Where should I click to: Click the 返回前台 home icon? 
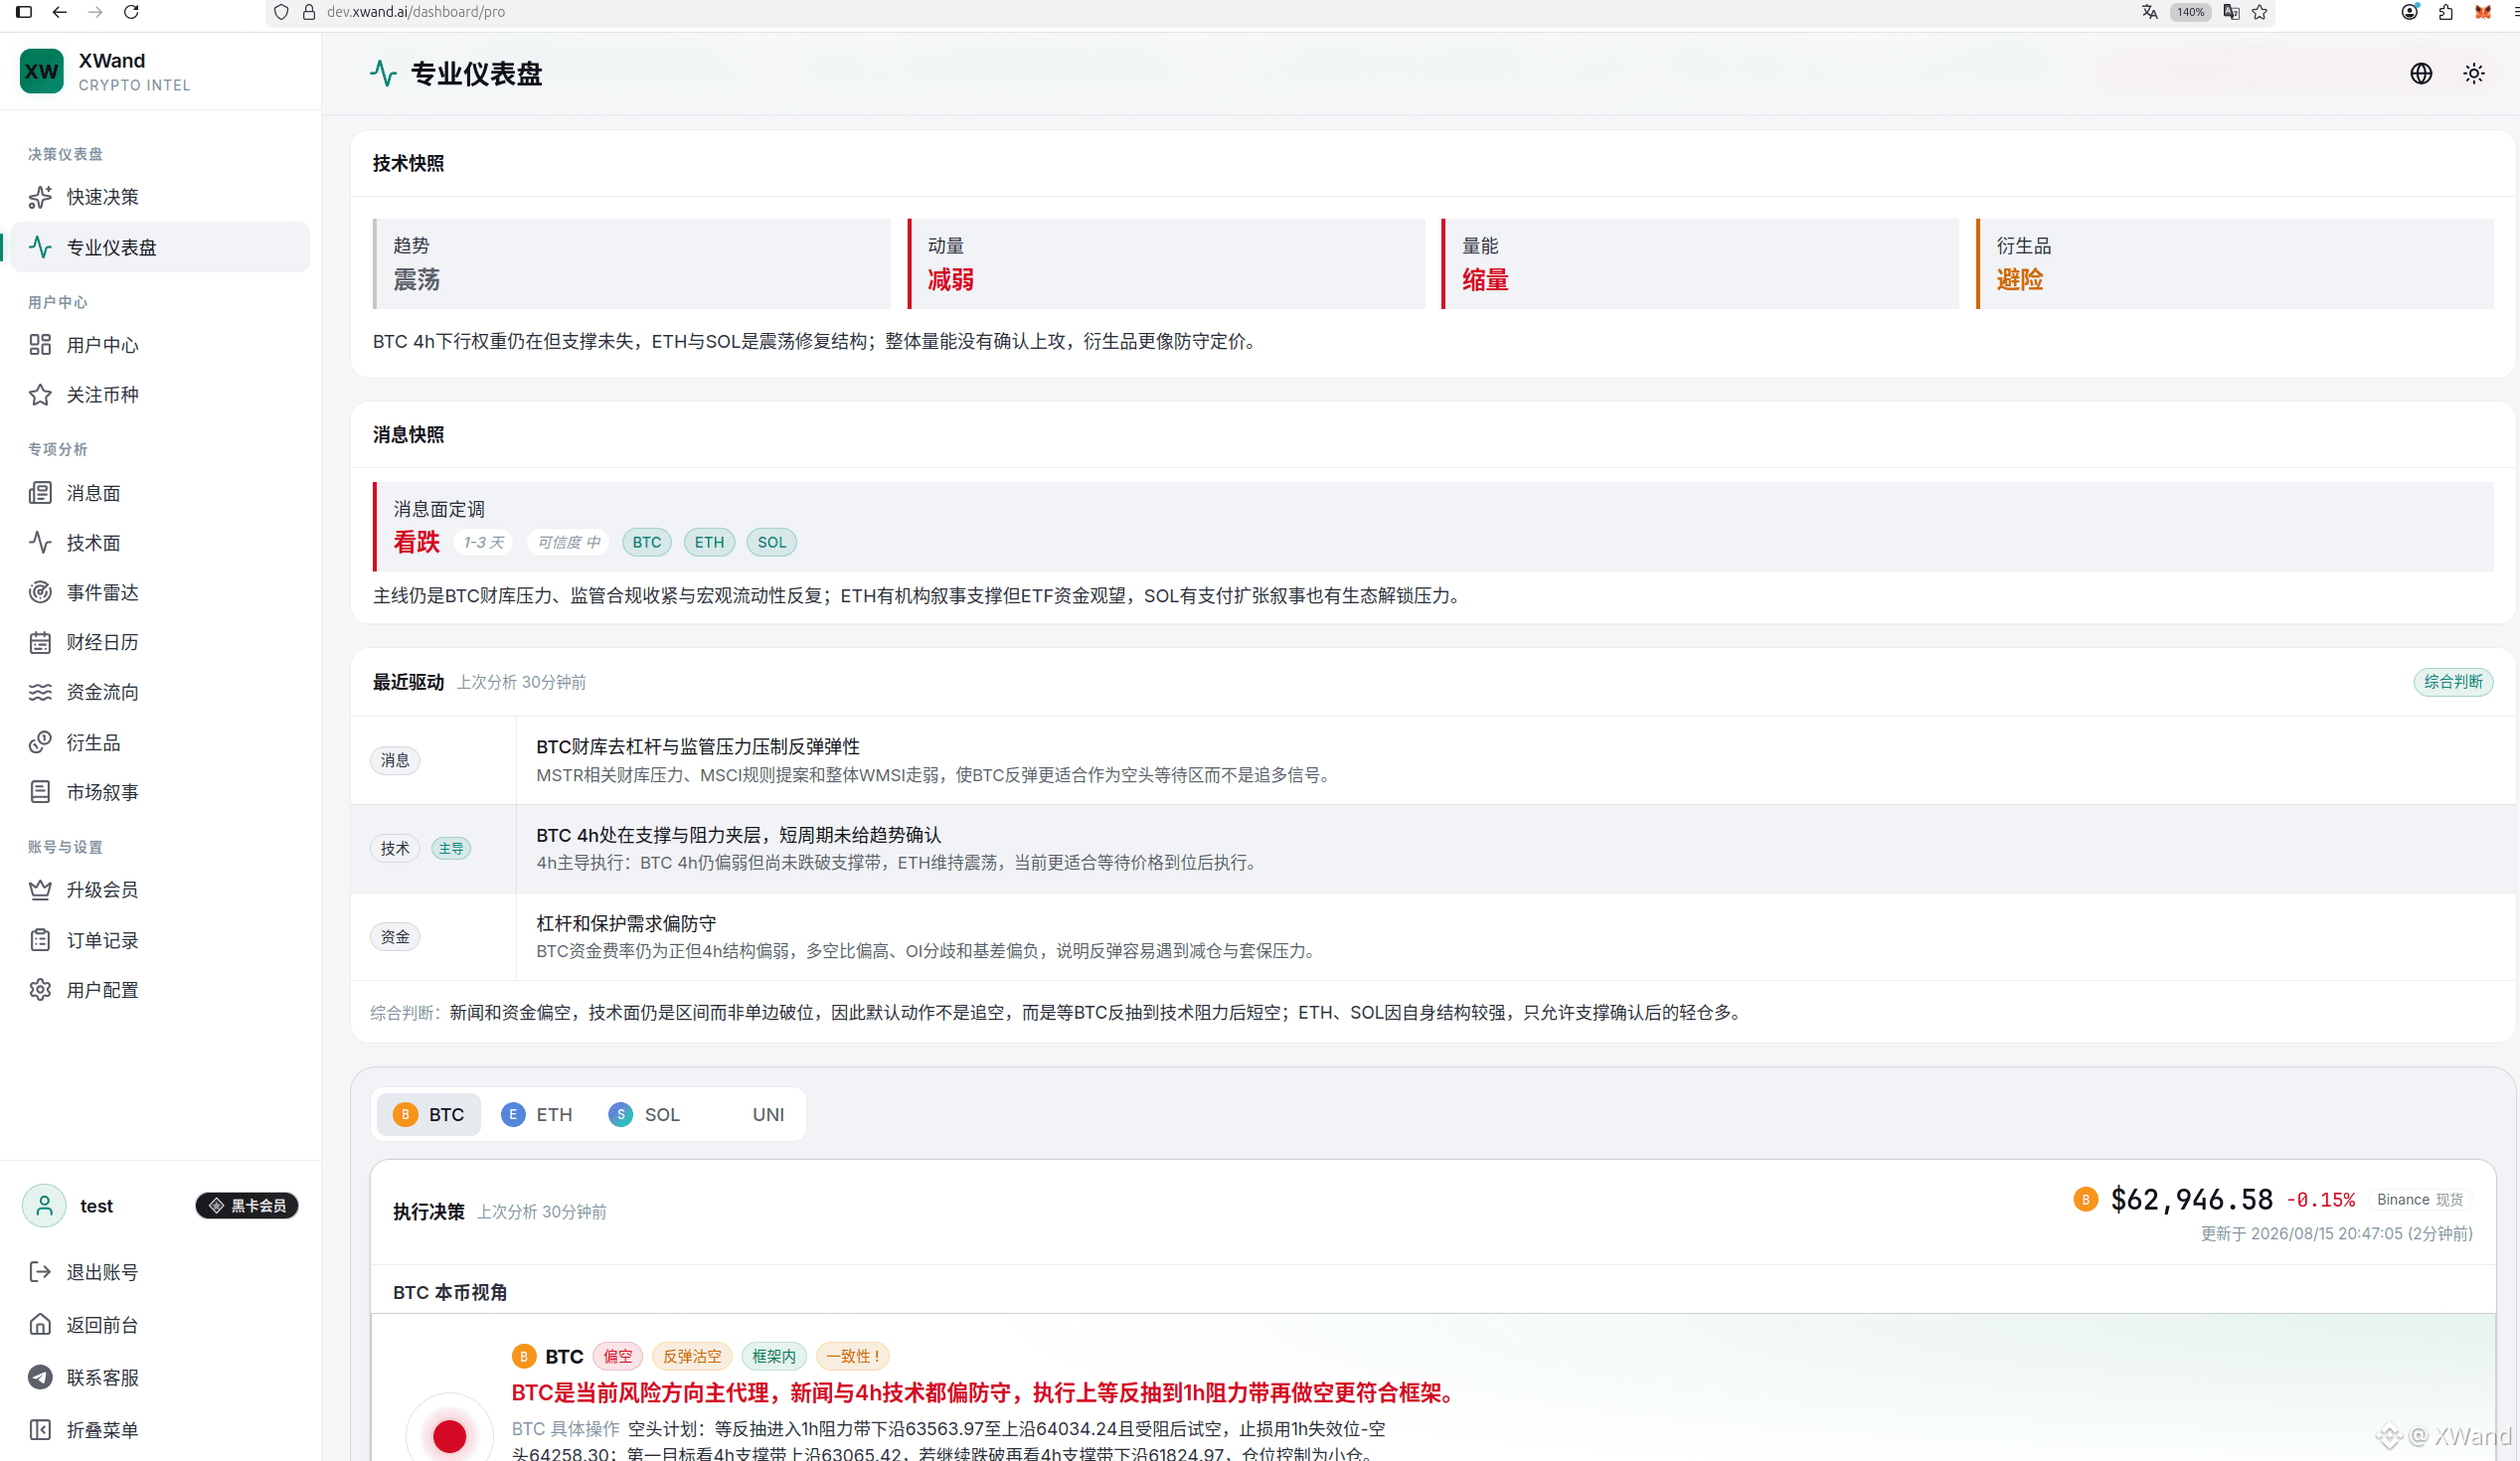40,1325
